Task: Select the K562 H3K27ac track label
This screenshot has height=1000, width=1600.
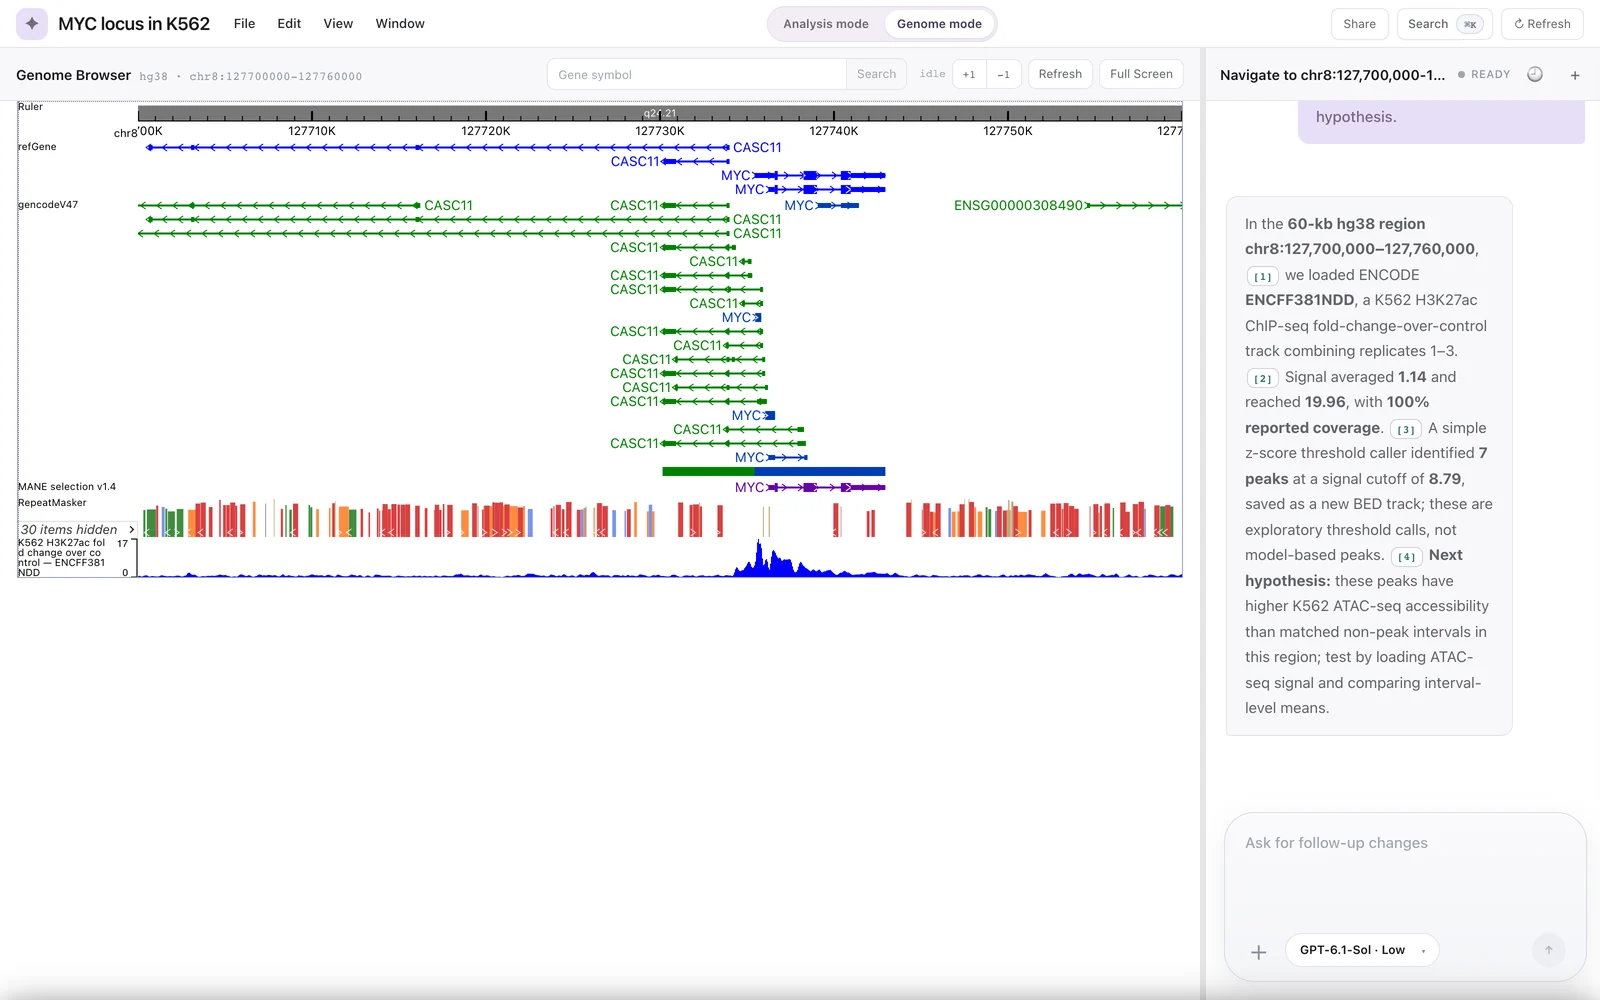Action: pos(62,557)
